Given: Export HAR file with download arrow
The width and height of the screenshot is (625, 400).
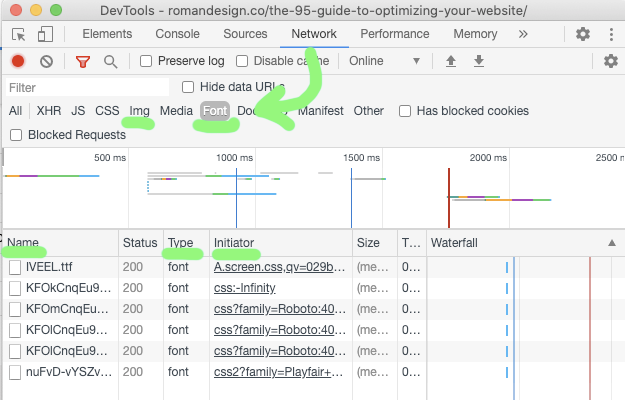Looking at the screenshot, I should 479,61.
